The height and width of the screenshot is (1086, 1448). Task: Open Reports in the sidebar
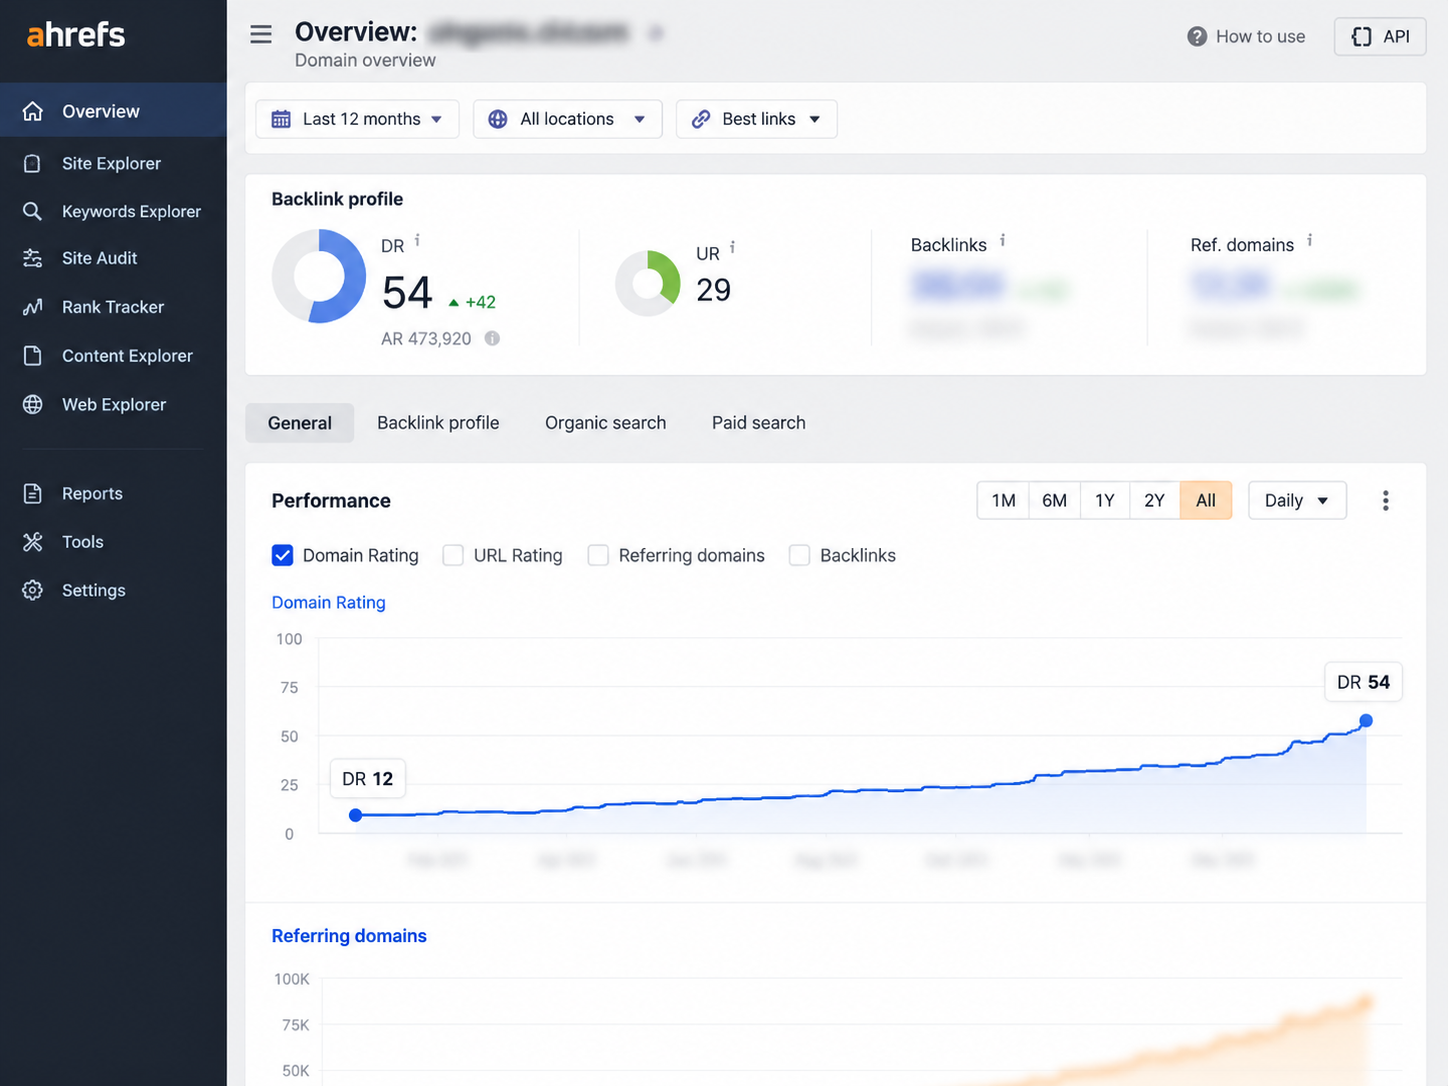113,493
